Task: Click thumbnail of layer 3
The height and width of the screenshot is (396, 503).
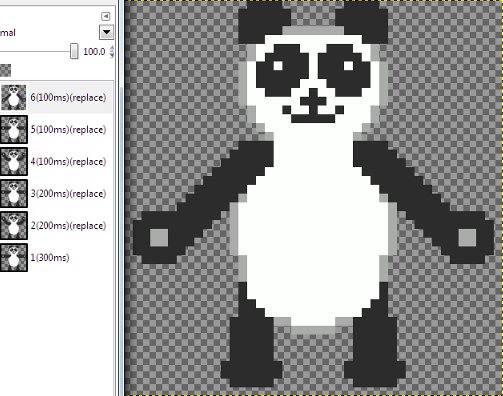Action: tap(14, 193)
